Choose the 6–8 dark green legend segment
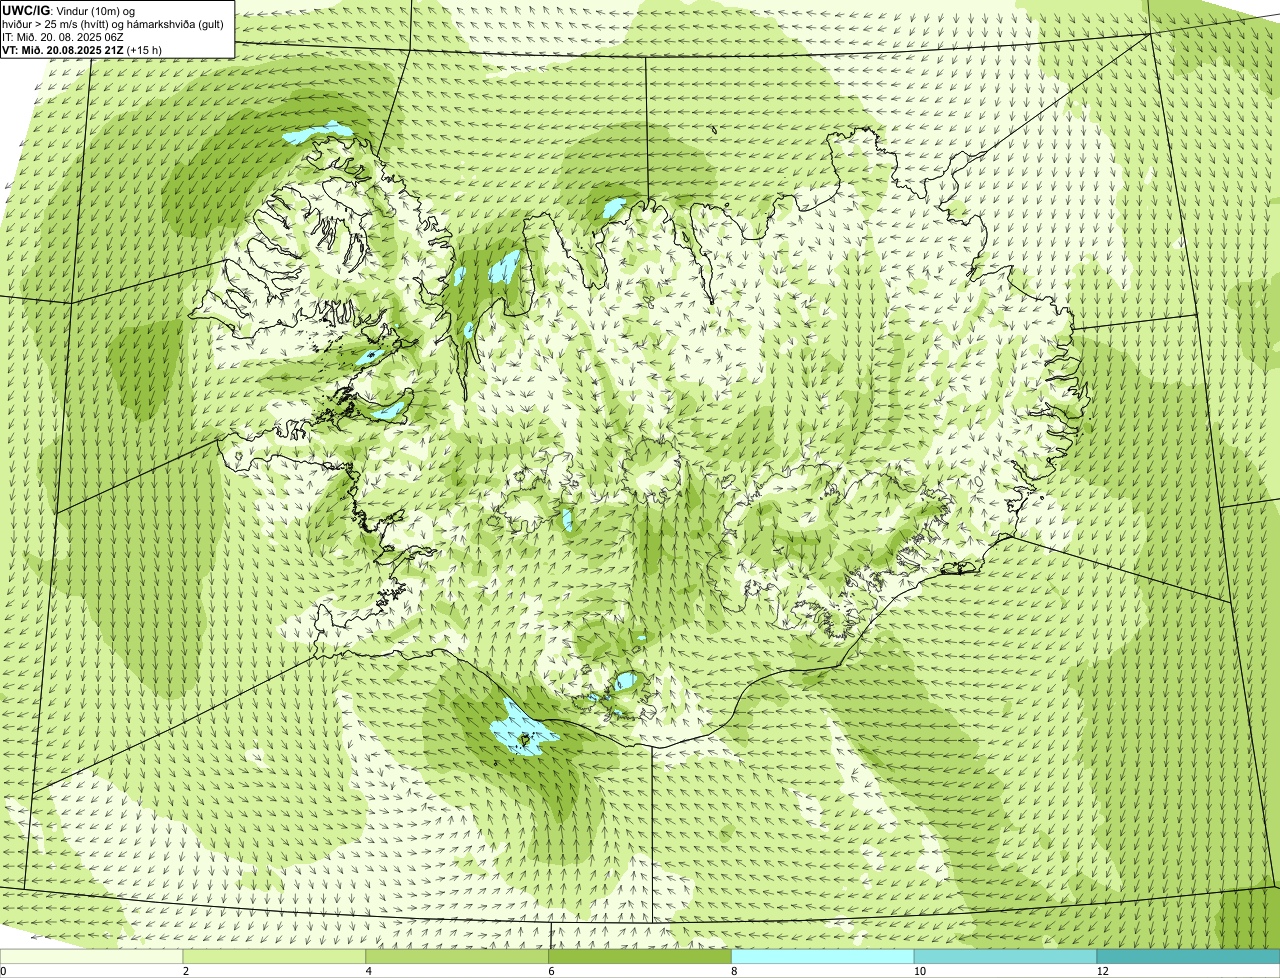Viewport: 1280px width, 978px height. [x=641, y=957]
